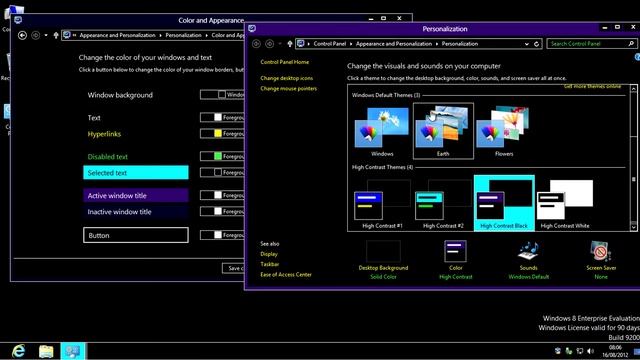Open File Explorer from the taskbar
Screen dimensions: 640x360
46,351
